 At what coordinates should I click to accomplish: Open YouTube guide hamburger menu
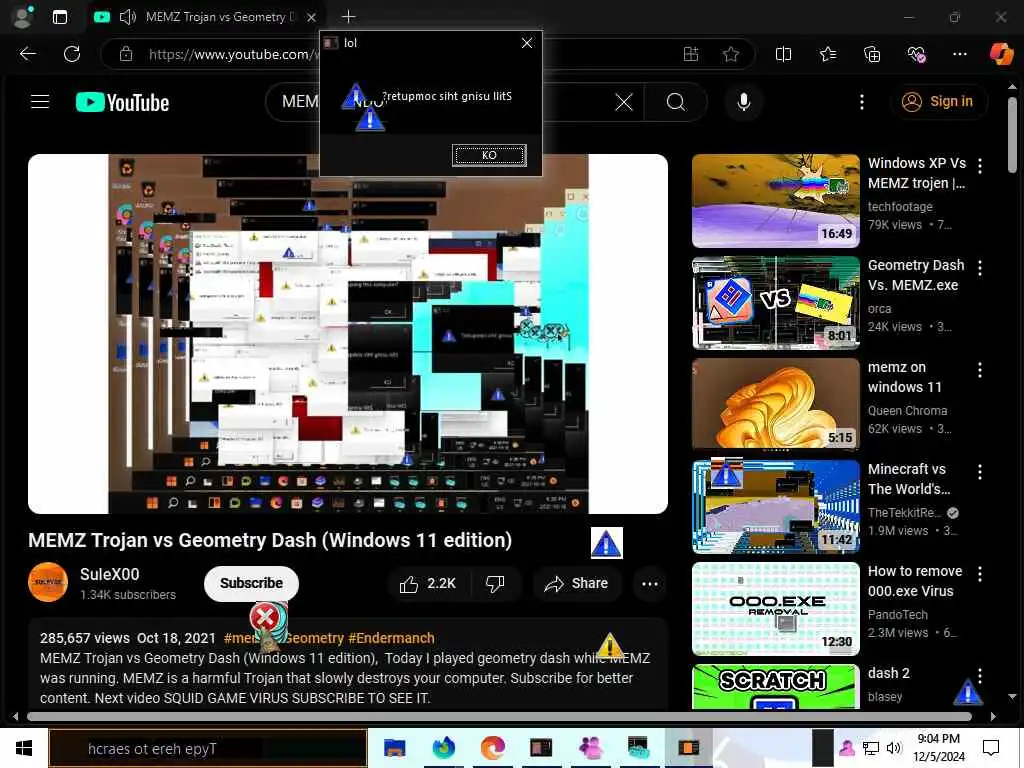tap(40, 102)
